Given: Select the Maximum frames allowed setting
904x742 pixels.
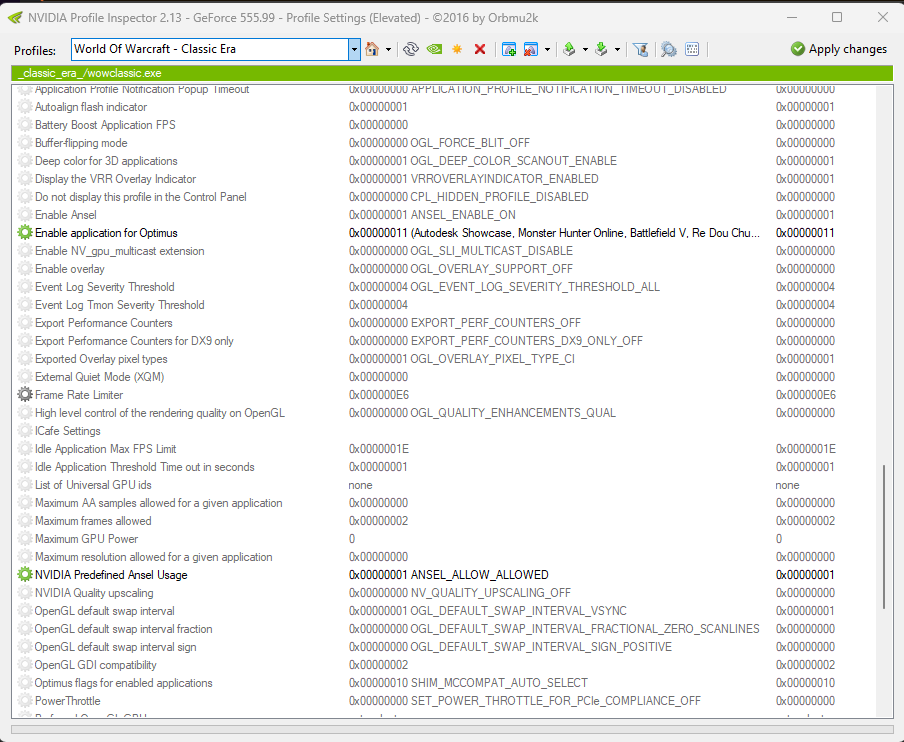Looking at the screenshot, I should 444,521.
